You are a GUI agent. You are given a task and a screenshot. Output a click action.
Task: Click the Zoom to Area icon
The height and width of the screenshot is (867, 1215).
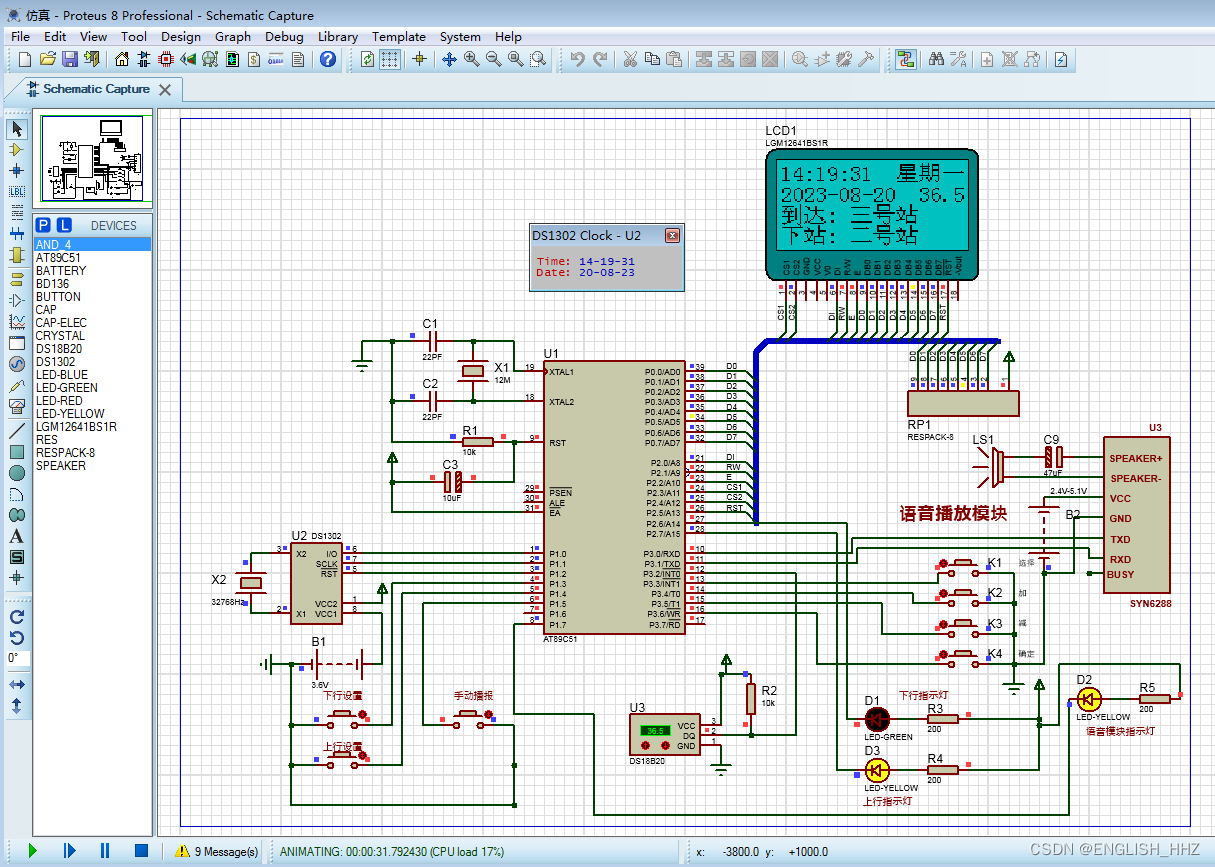[538, 60]
